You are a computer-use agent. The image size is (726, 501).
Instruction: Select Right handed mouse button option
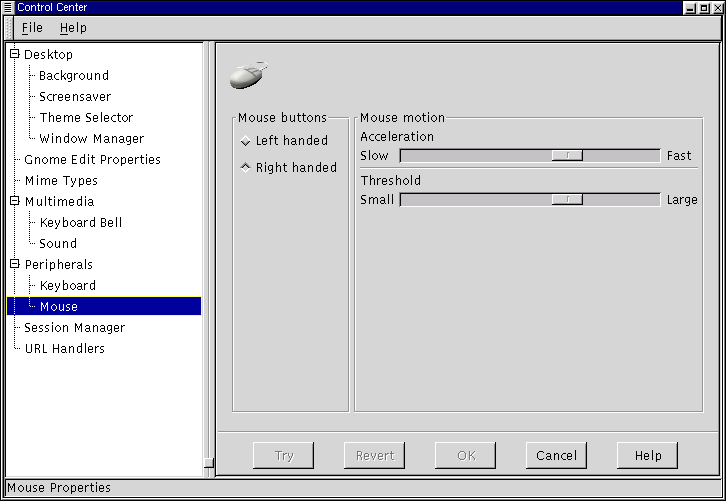pyautogui.click(x=246, y=168)
